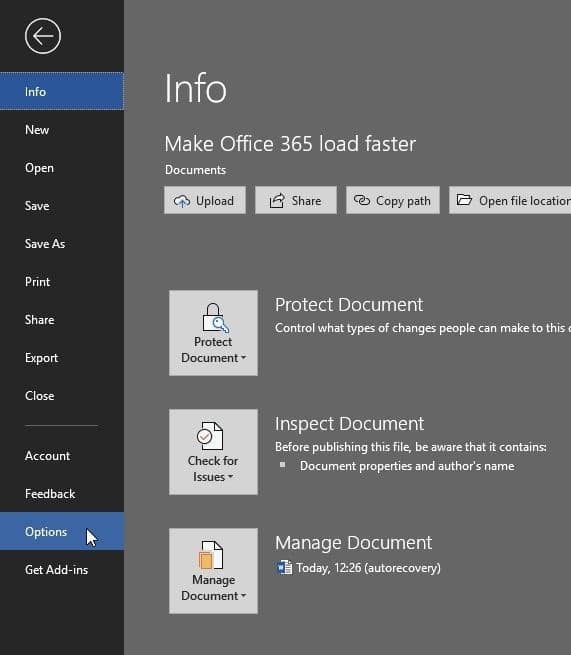Click the Today, 12:26 (autorecovery) version
Viewport: 571px width, 655px height.
pos(368,568)
